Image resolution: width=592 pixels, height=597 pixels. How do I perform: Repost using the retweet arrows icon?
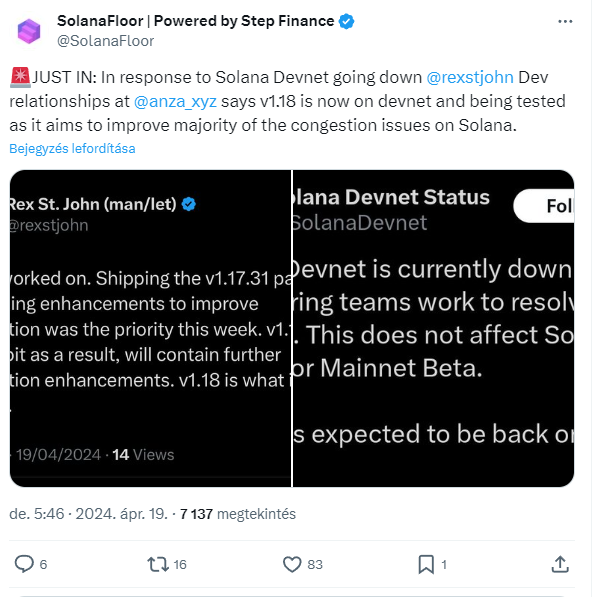point(158,564)
